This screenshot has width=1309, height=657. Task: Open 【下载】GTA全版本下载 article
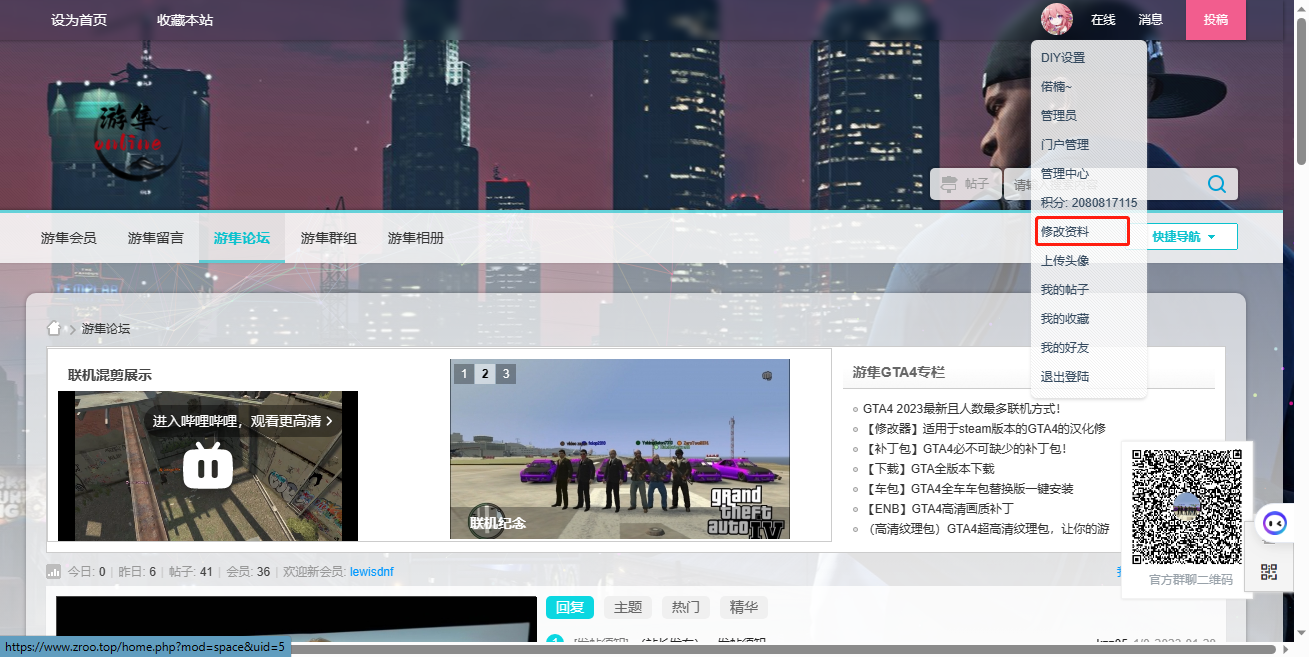(x=929, y=468)
